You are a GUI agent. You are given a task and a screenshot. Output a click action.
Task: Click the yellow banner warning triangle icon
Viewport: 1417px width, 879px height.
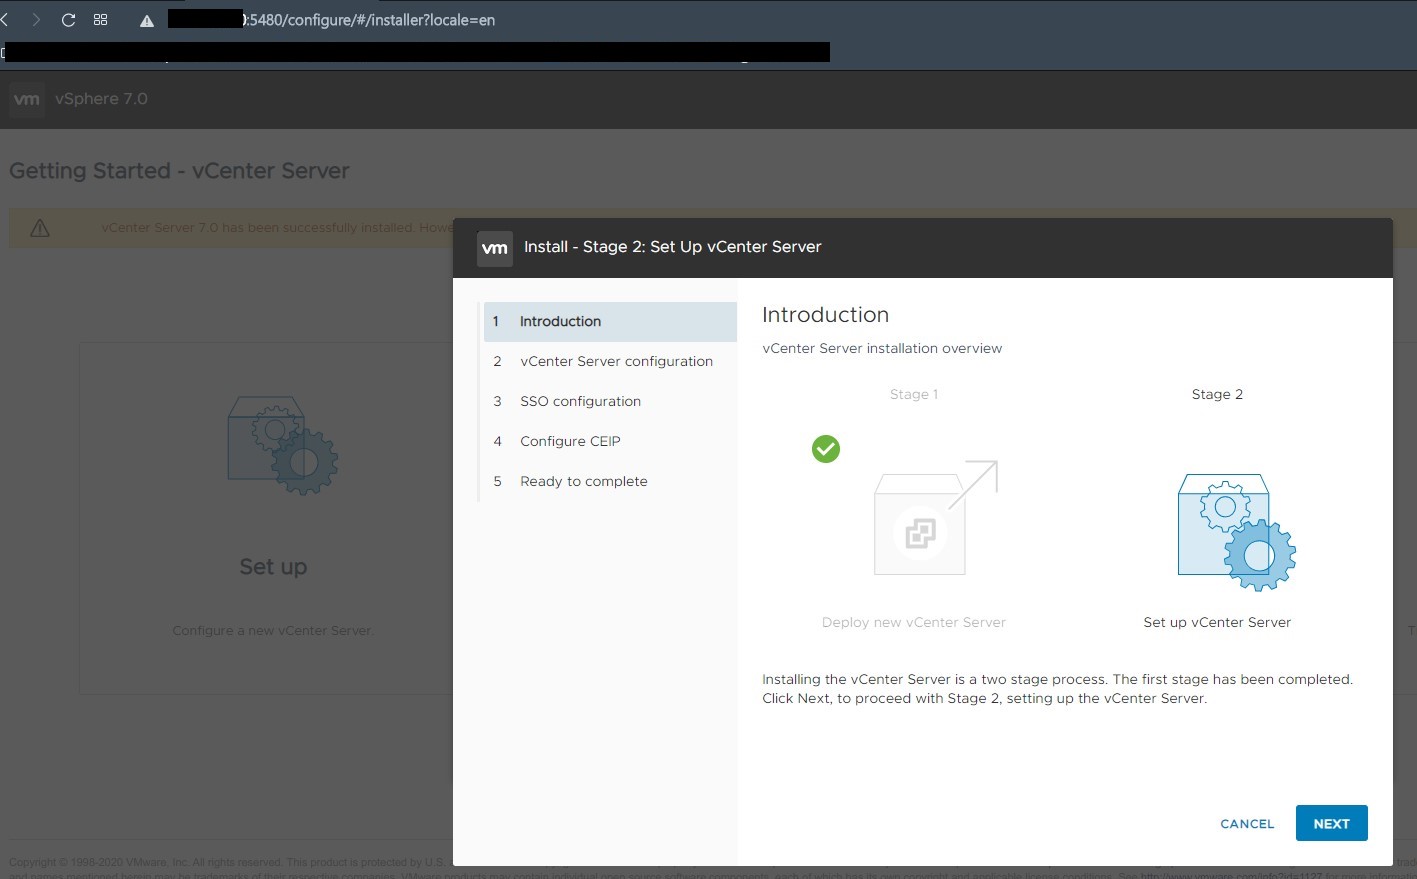[40, 228]
